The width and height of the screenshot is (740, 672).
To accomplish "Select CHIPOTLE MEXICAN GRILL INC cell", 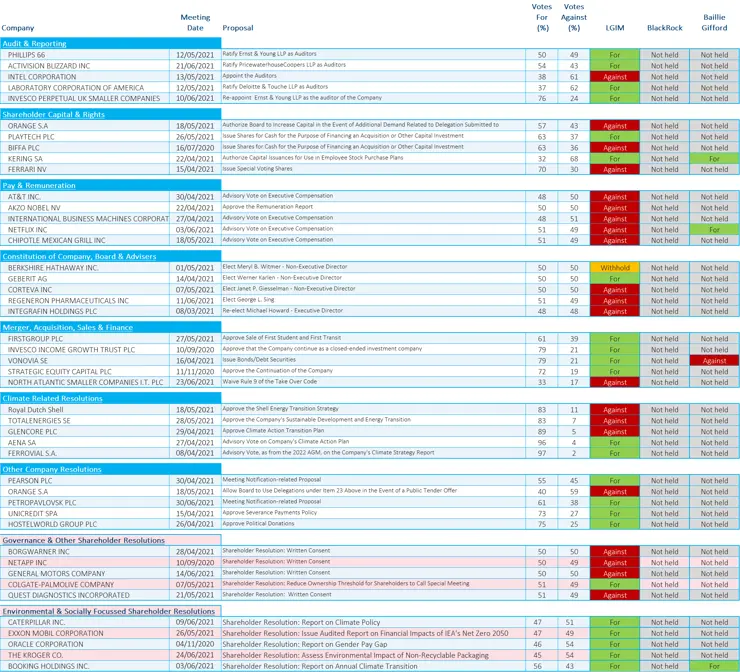I will tap(85, 240).
